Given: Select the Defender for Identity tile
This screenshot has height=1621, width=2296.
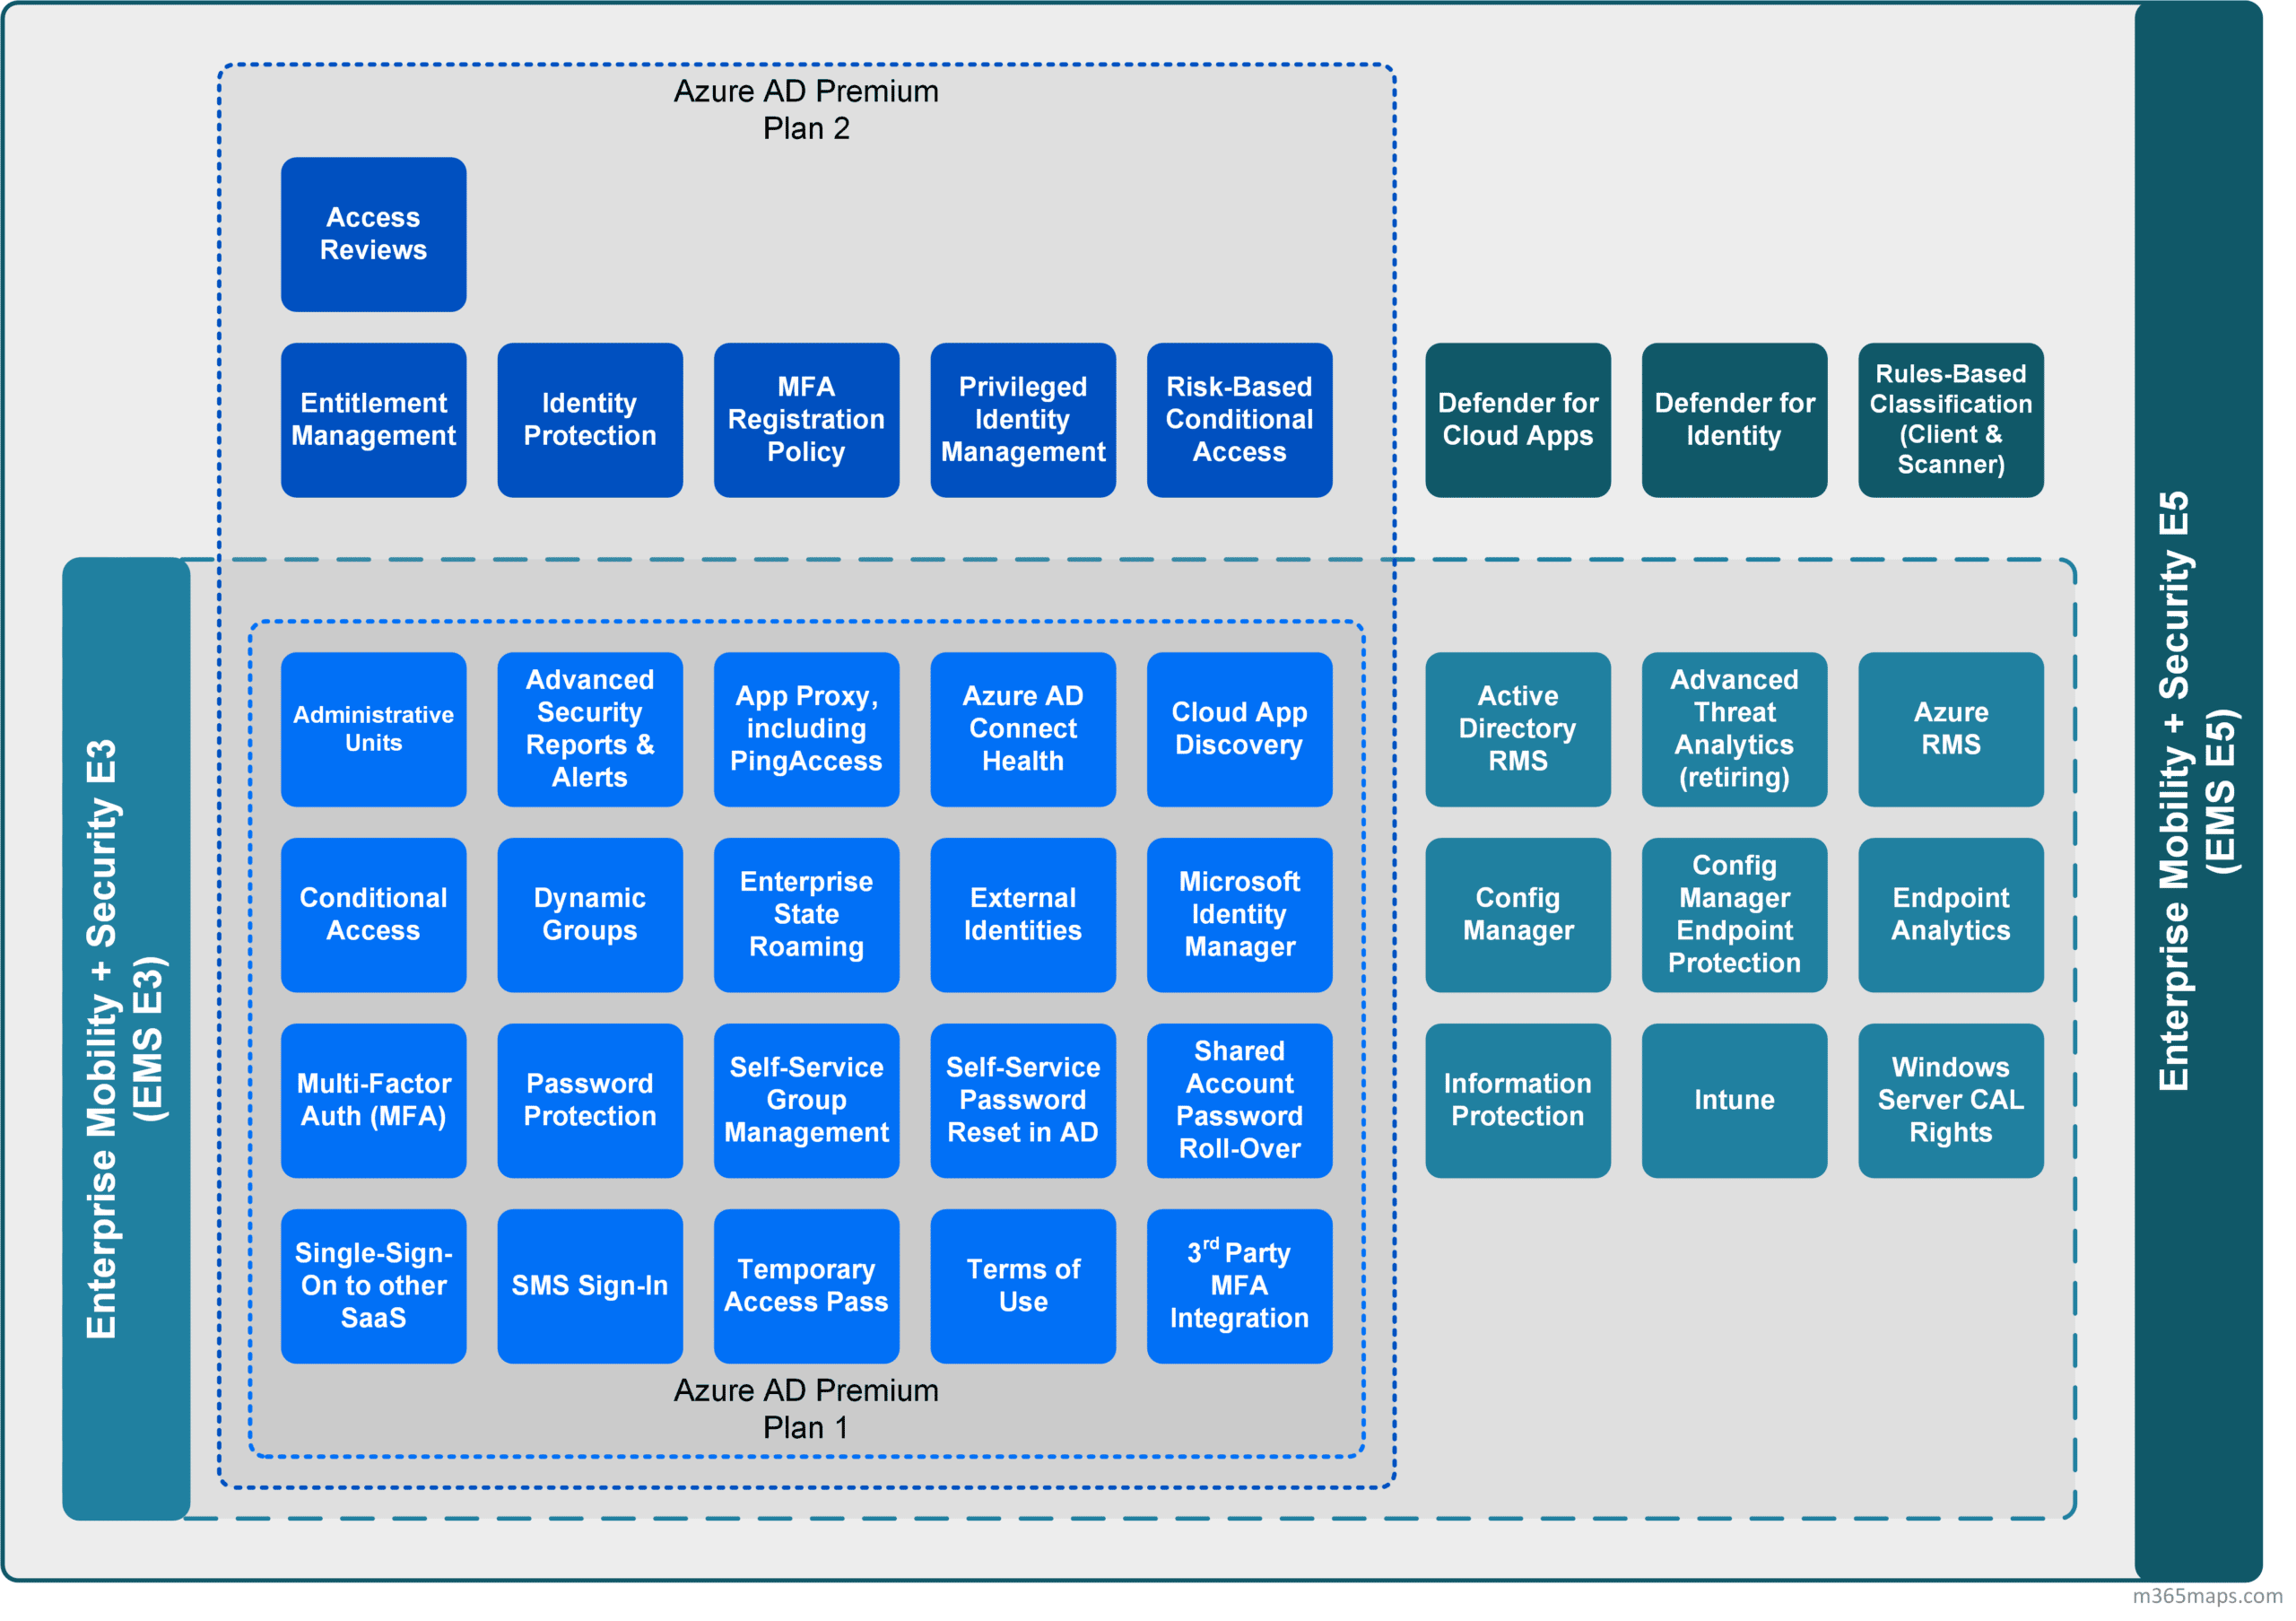Looking at the screenshot, I should (x=1734, y=420).
